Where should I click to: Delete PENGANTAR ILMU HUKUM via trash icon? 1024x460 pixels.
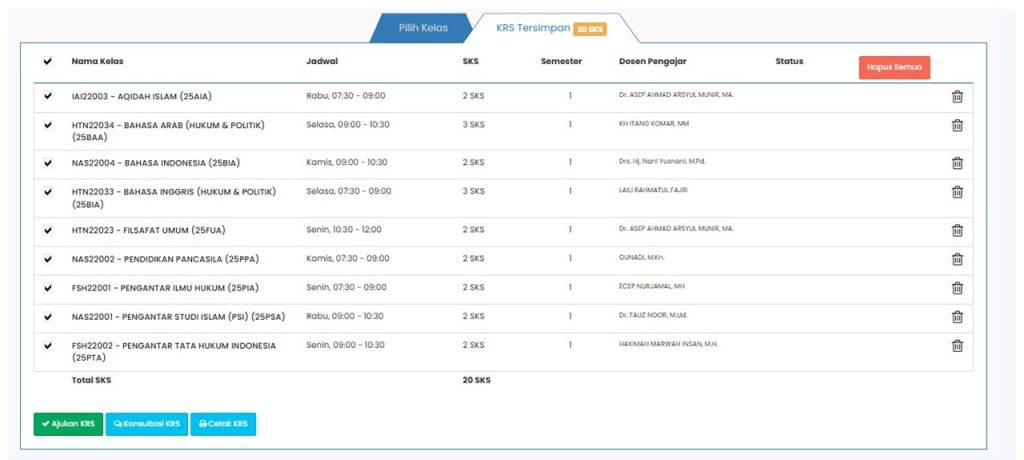point(957,288)
